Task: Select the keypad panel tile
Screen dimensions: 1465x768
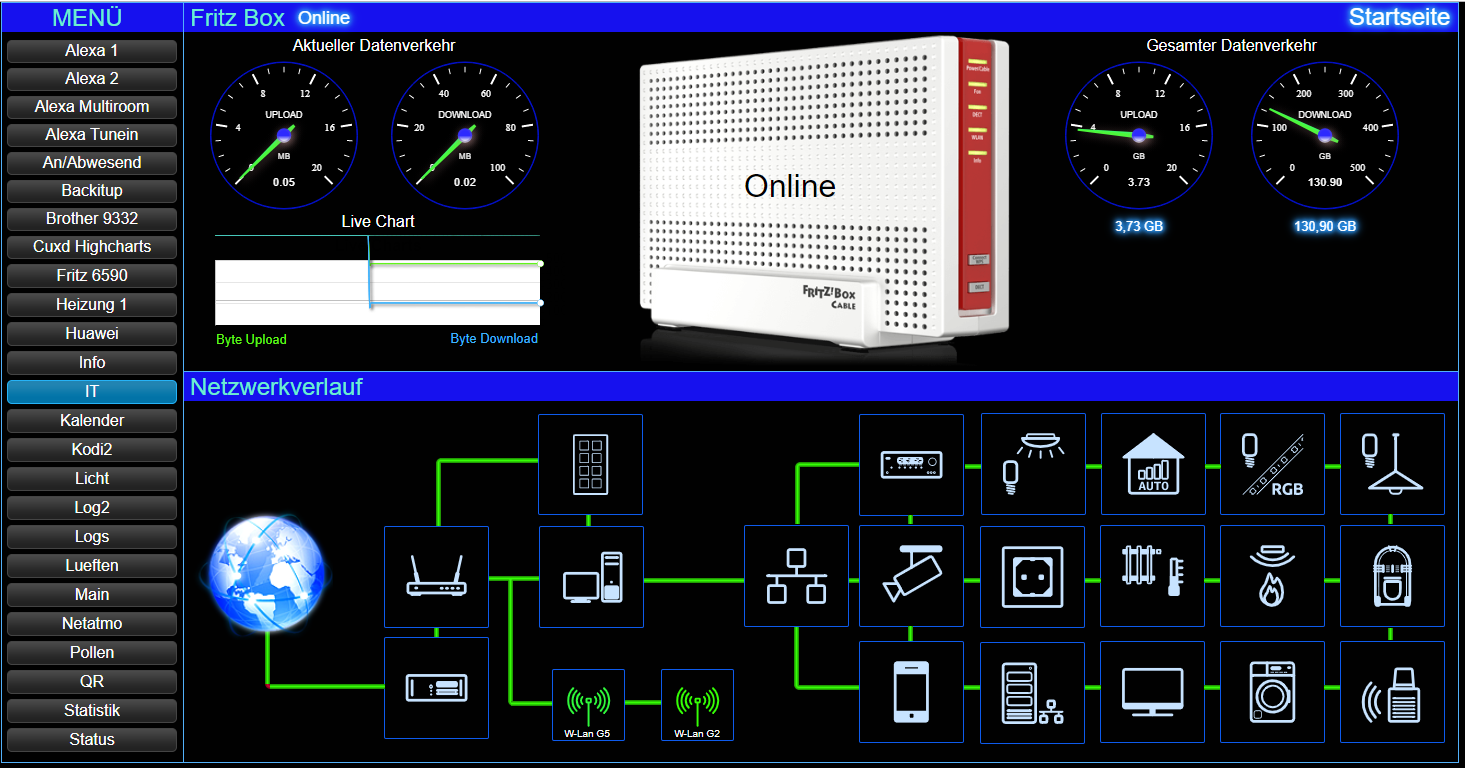Action: pos(590,464)
